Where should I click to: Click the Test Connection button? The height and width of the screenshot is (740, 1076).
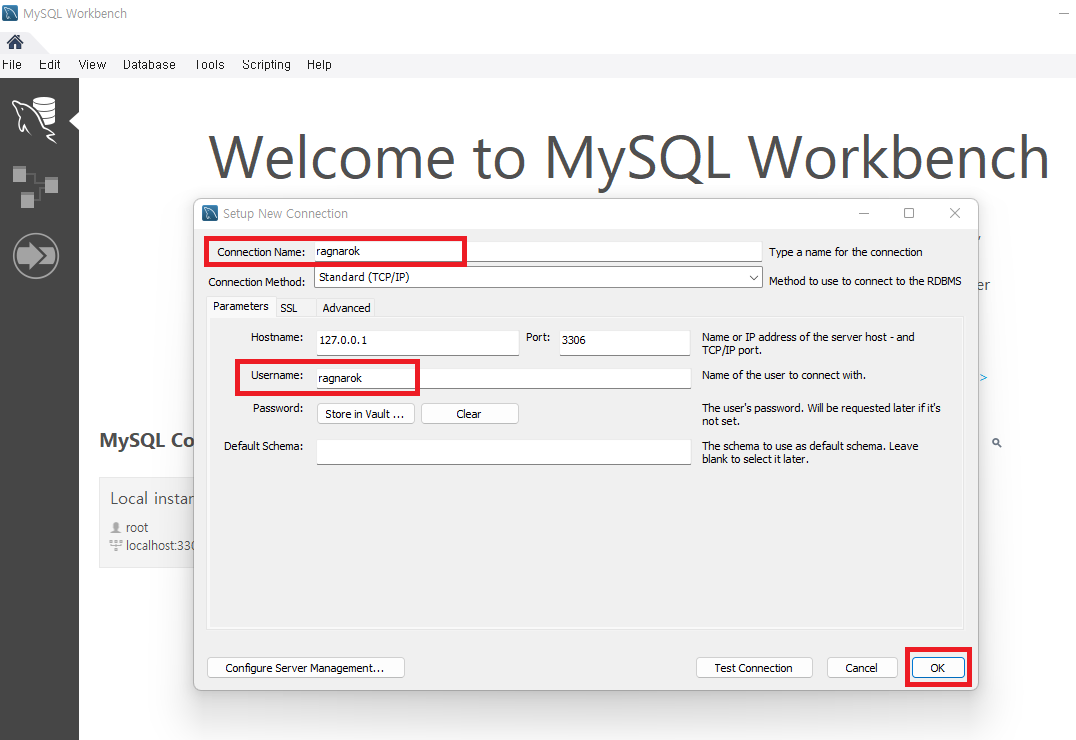[x=753, y=668]
